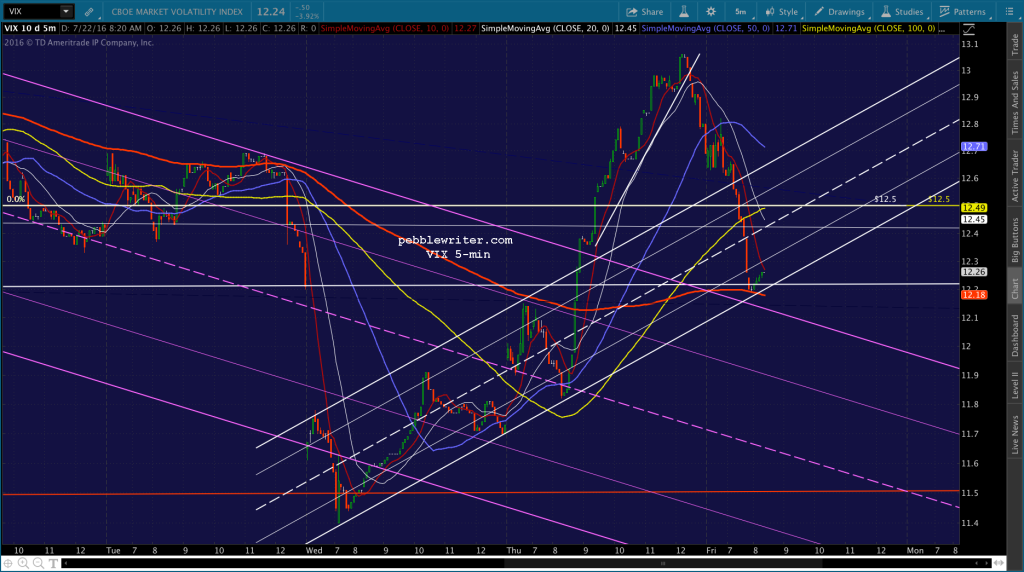Click the yellow 12.49 price axis bubble
This screenshot has width=1024, height=572.
pyautogui.click(x=974, y=208)
